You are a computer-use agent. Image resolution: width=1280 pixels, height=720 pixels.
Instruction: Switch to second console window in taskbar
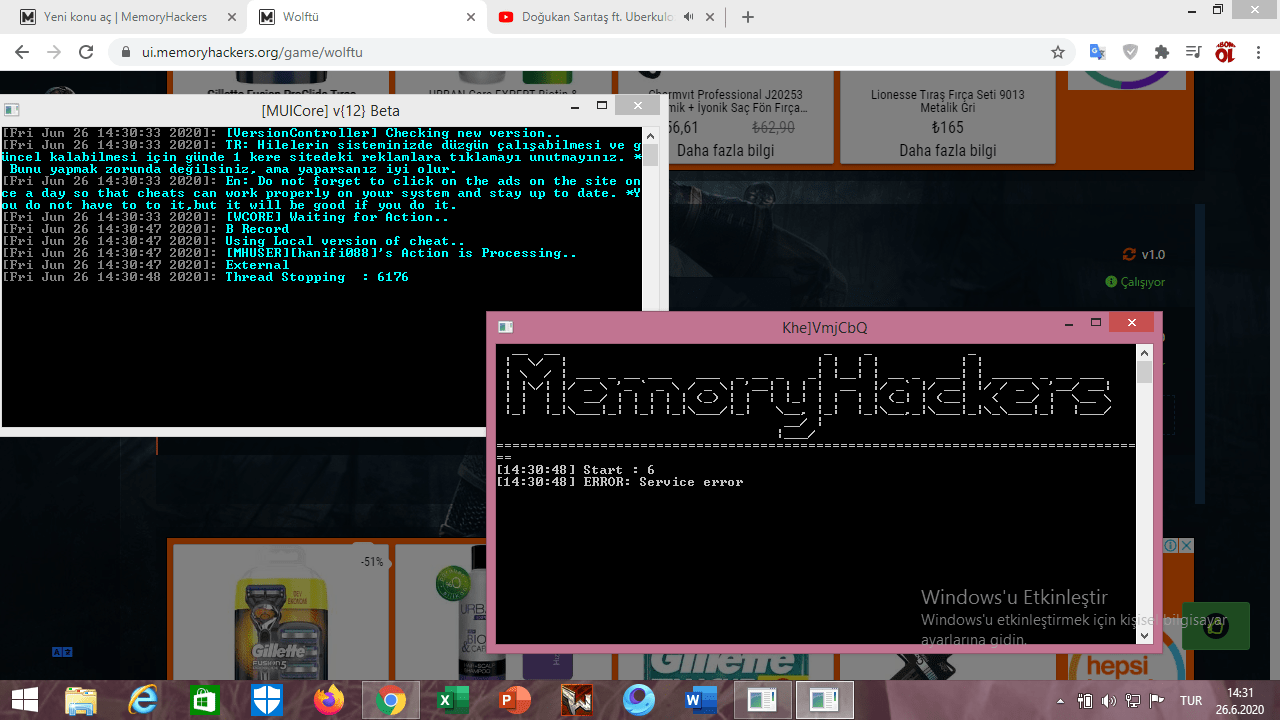[x=824, y=700]
